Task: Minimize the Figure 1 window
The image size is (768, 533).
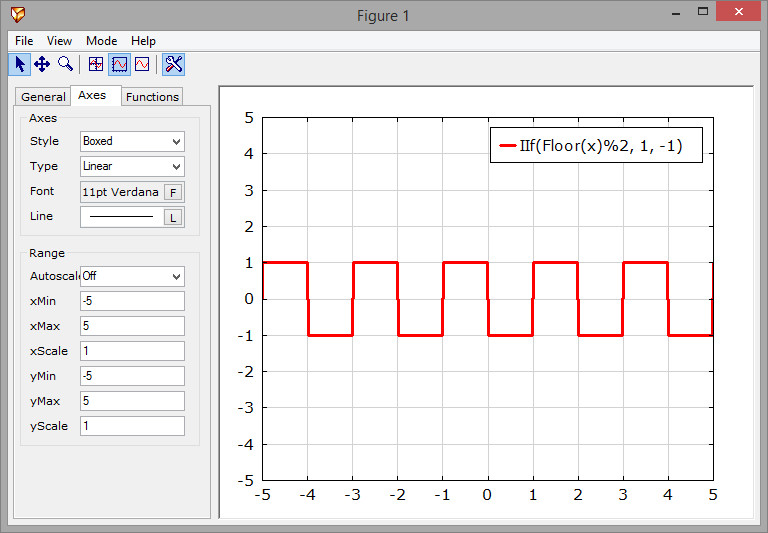Action: (x=676, y=12)
